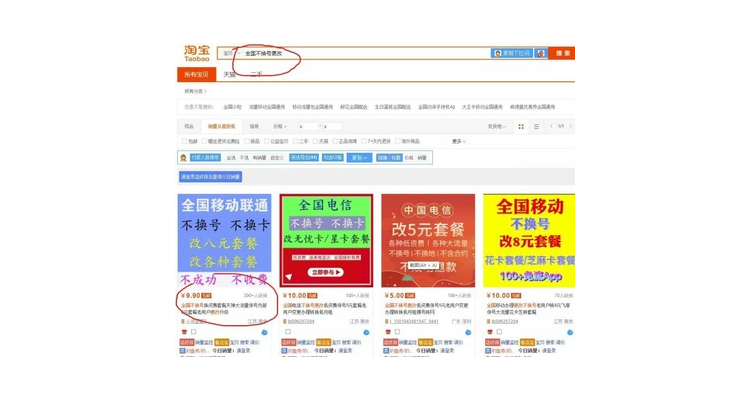Viewport: 750px width, 400px height.
Task: Sort results by 信用
Action: (254, 126)
